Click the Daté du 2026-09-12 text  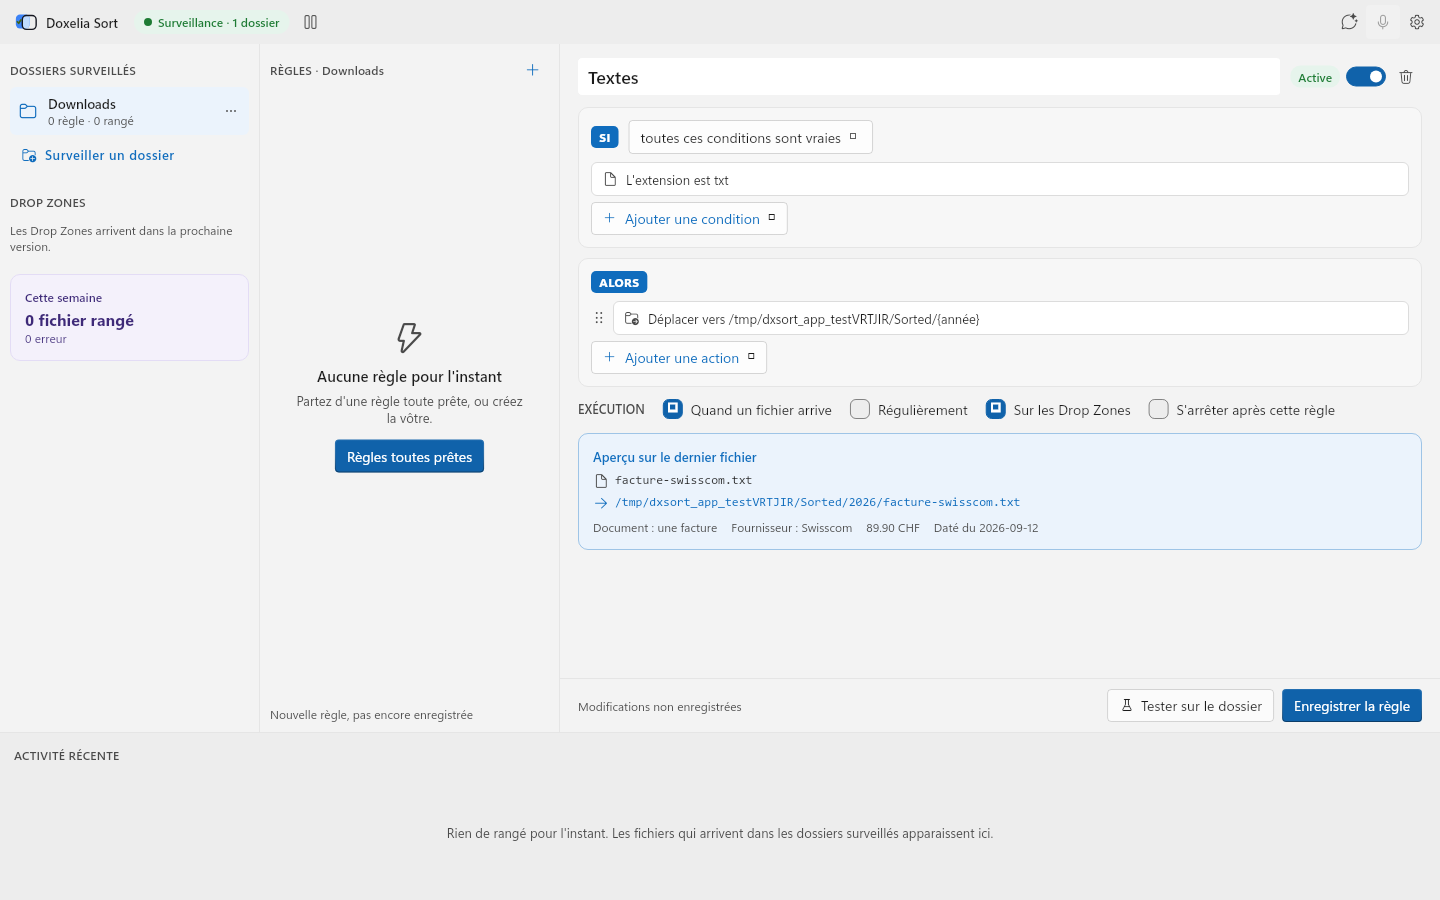coord(986,528)
